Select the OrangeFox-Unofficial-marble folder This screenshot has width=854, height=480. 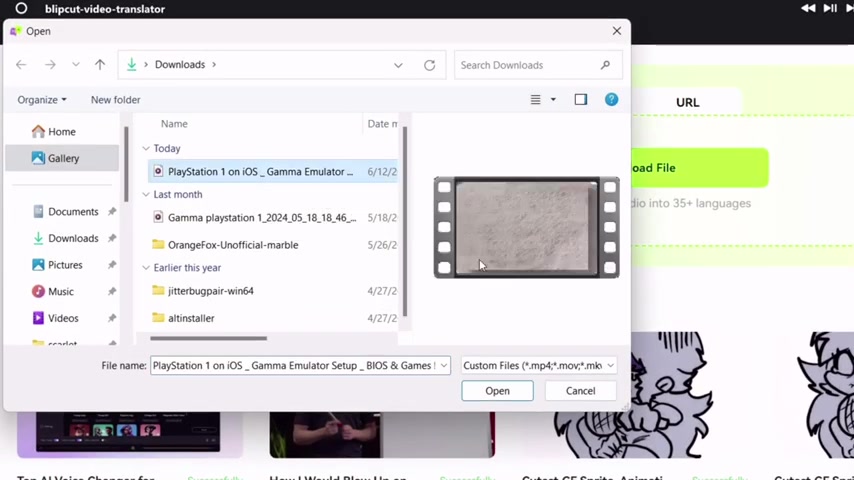tap(273, 245)
